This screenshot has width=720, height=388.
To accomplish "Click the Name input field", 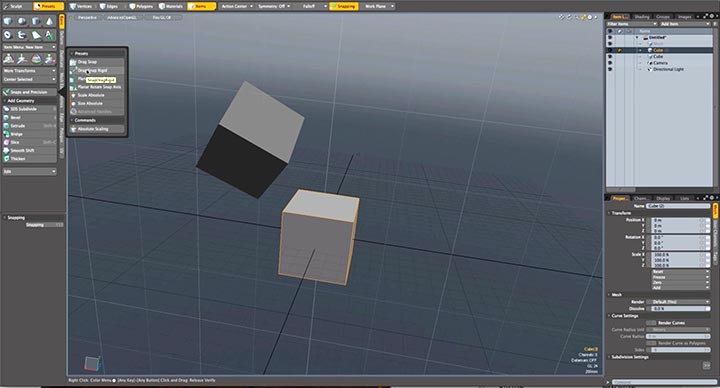I will [678, 206].
